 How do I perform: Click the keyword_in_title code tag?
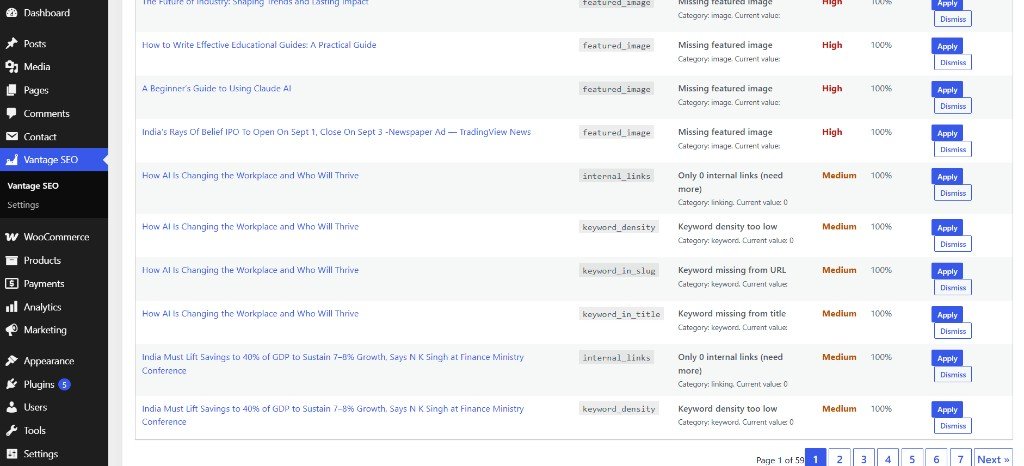click(621, 314)
